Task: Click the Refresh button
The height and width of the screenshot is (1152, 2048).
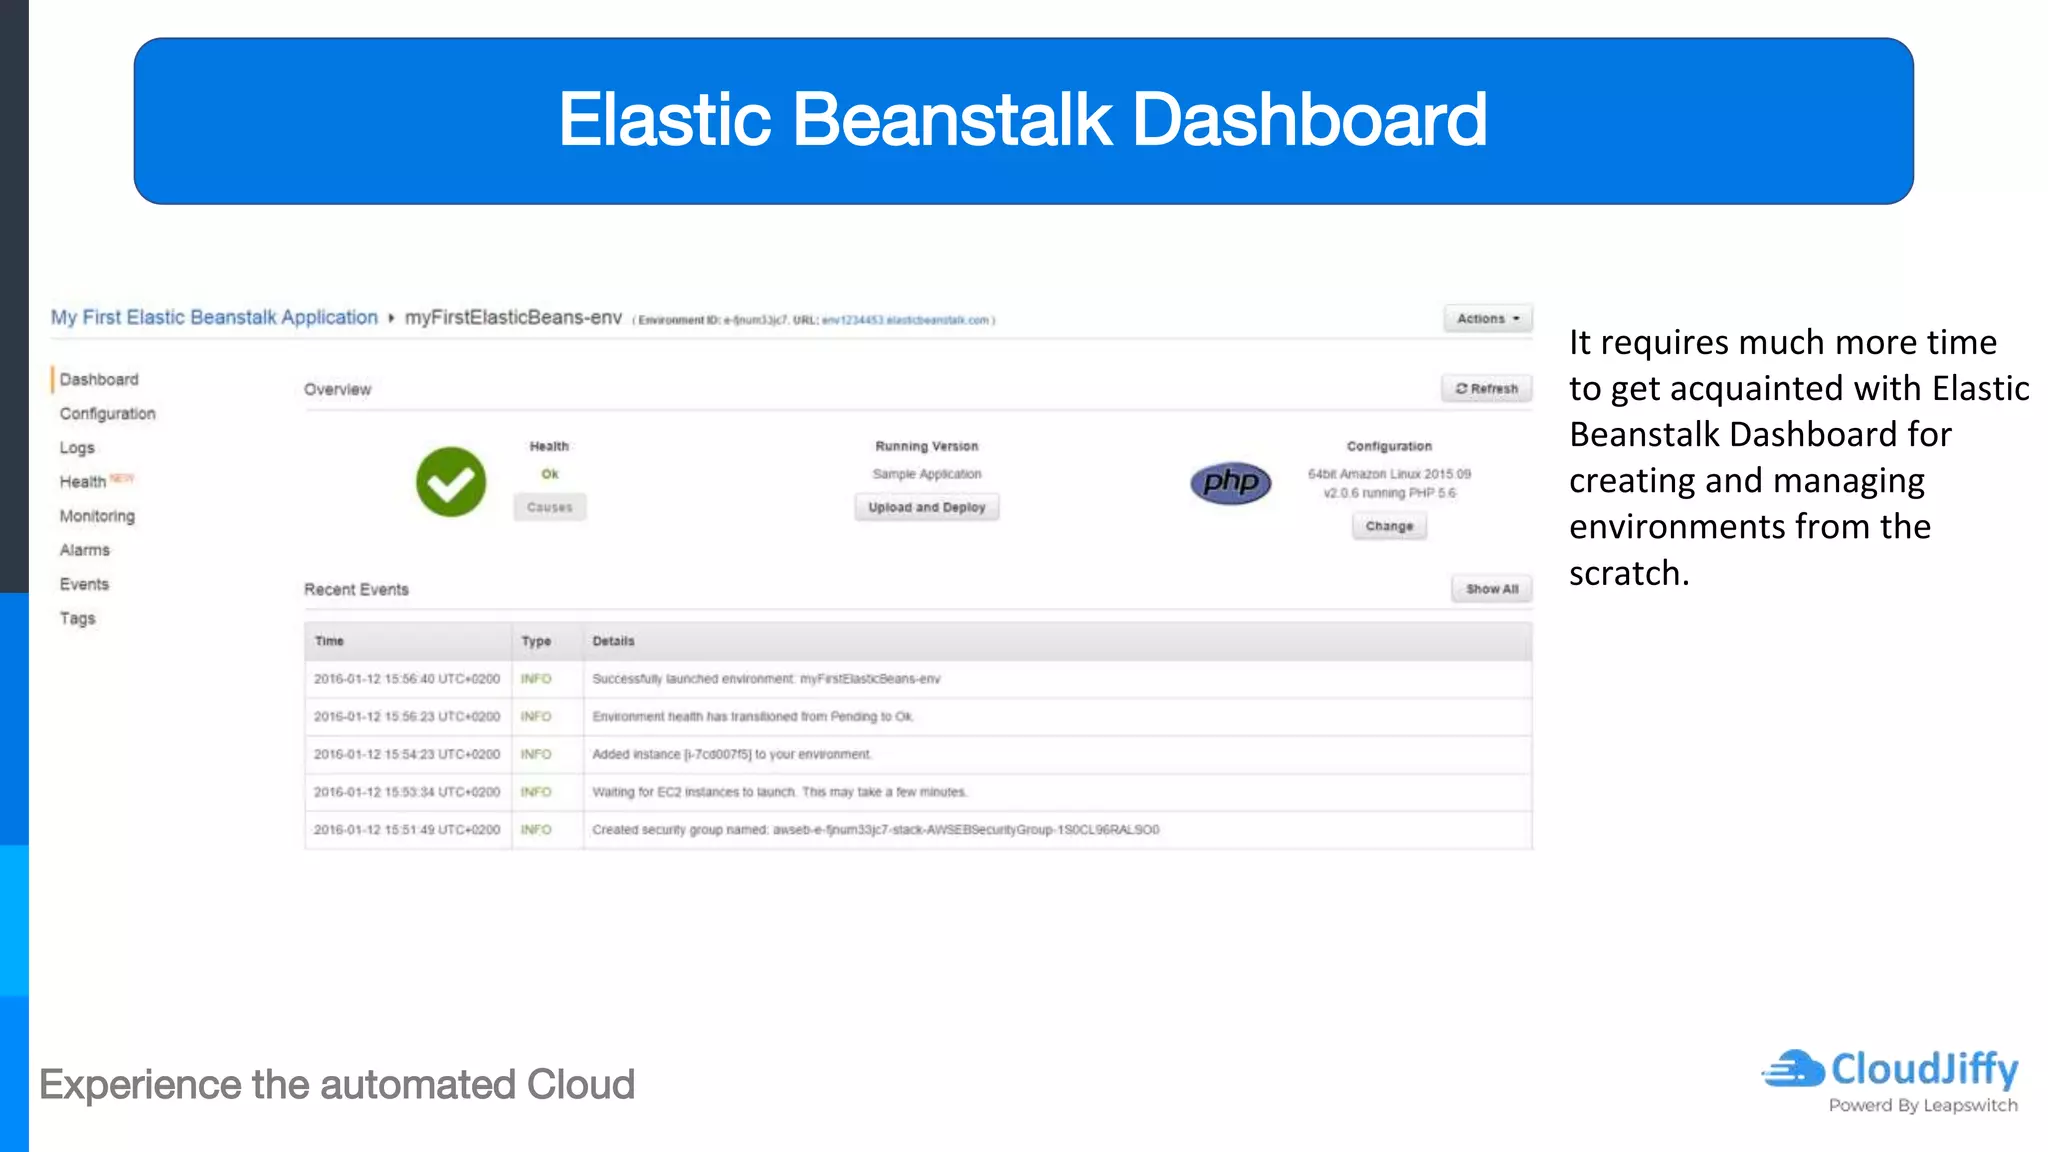Action: coord(1486,389)
